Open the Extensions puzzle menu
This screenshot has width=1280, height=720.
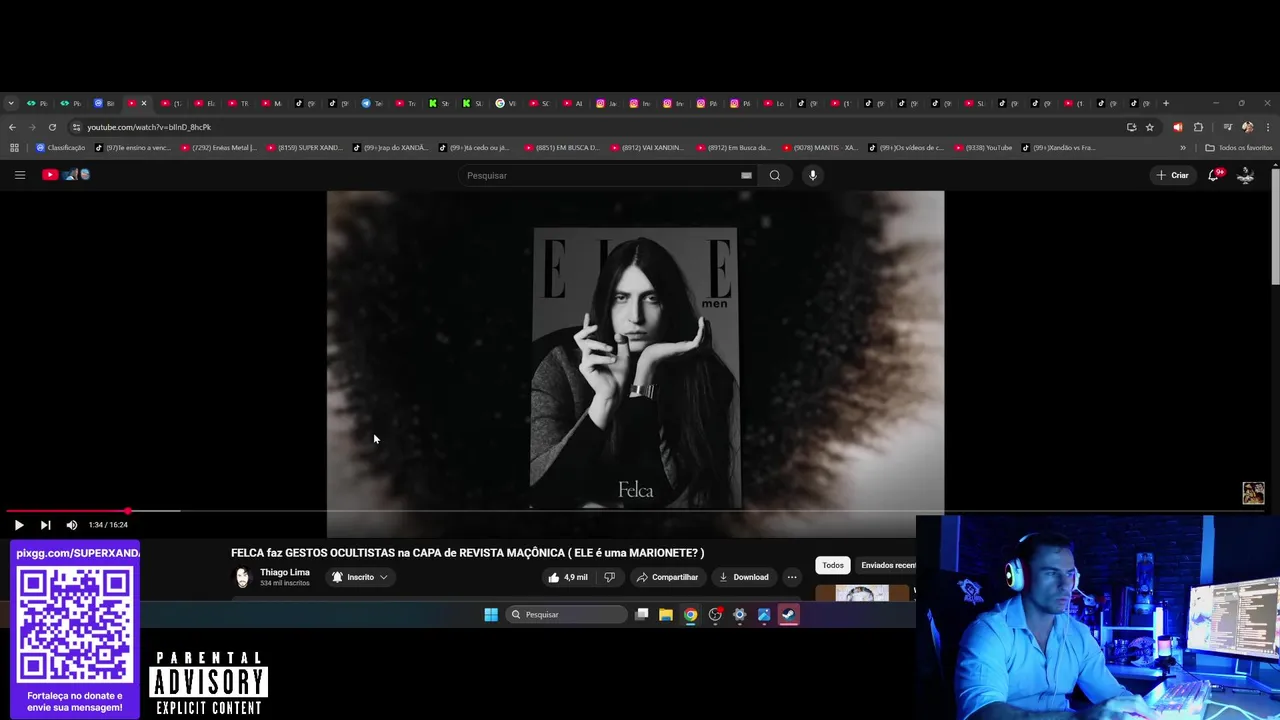coord(1198,127)
